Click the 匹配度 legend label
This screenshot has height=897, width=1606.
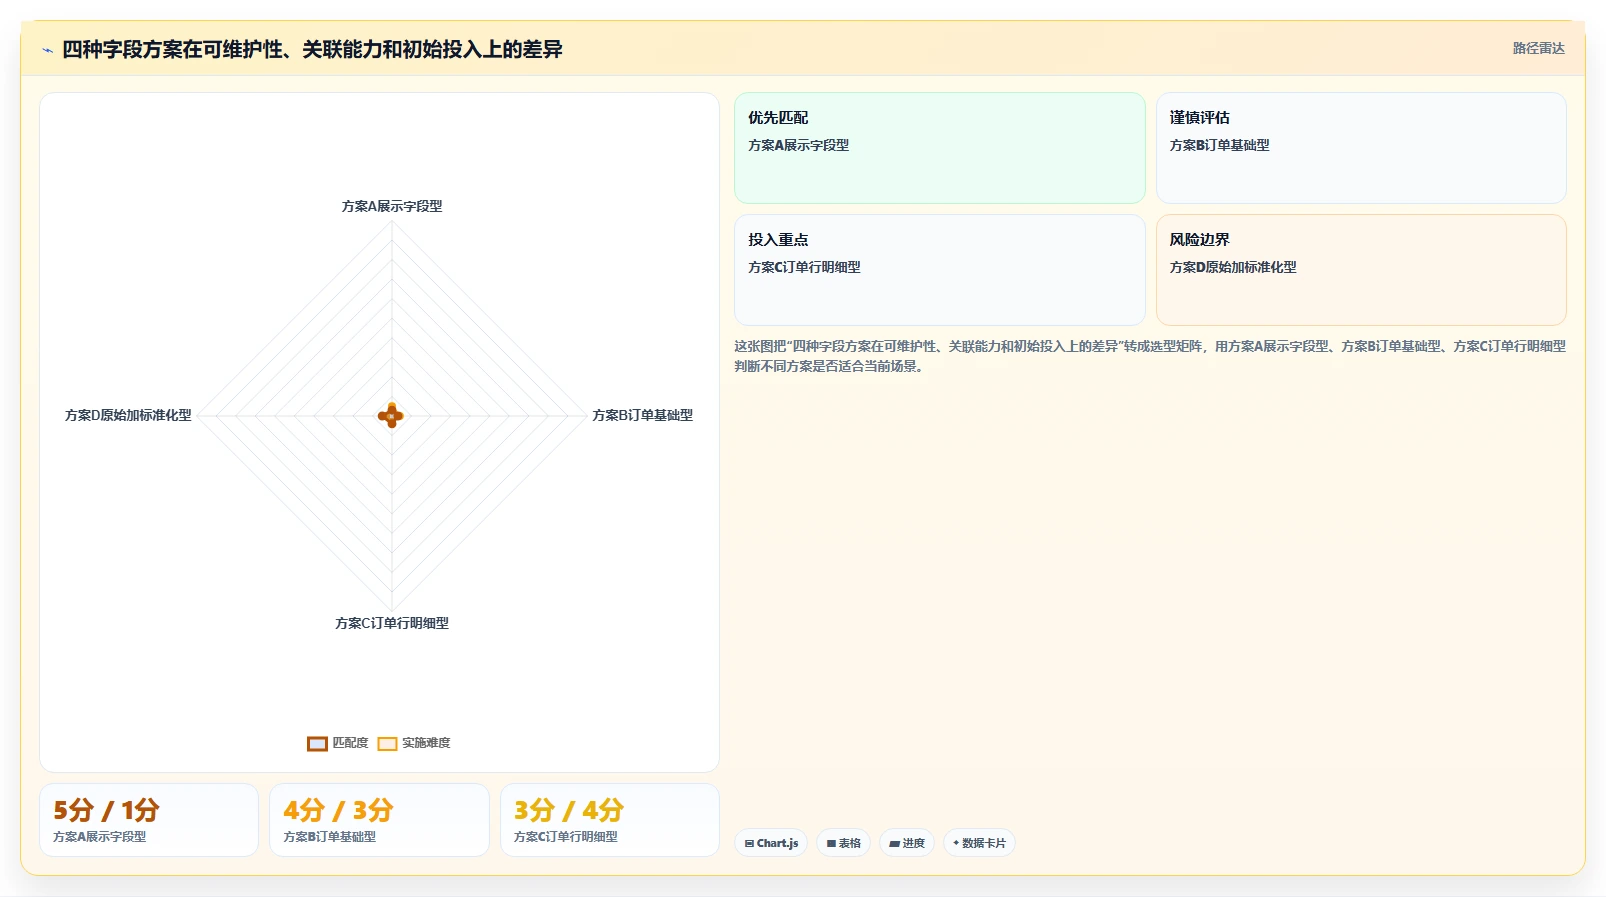(350, 743)
